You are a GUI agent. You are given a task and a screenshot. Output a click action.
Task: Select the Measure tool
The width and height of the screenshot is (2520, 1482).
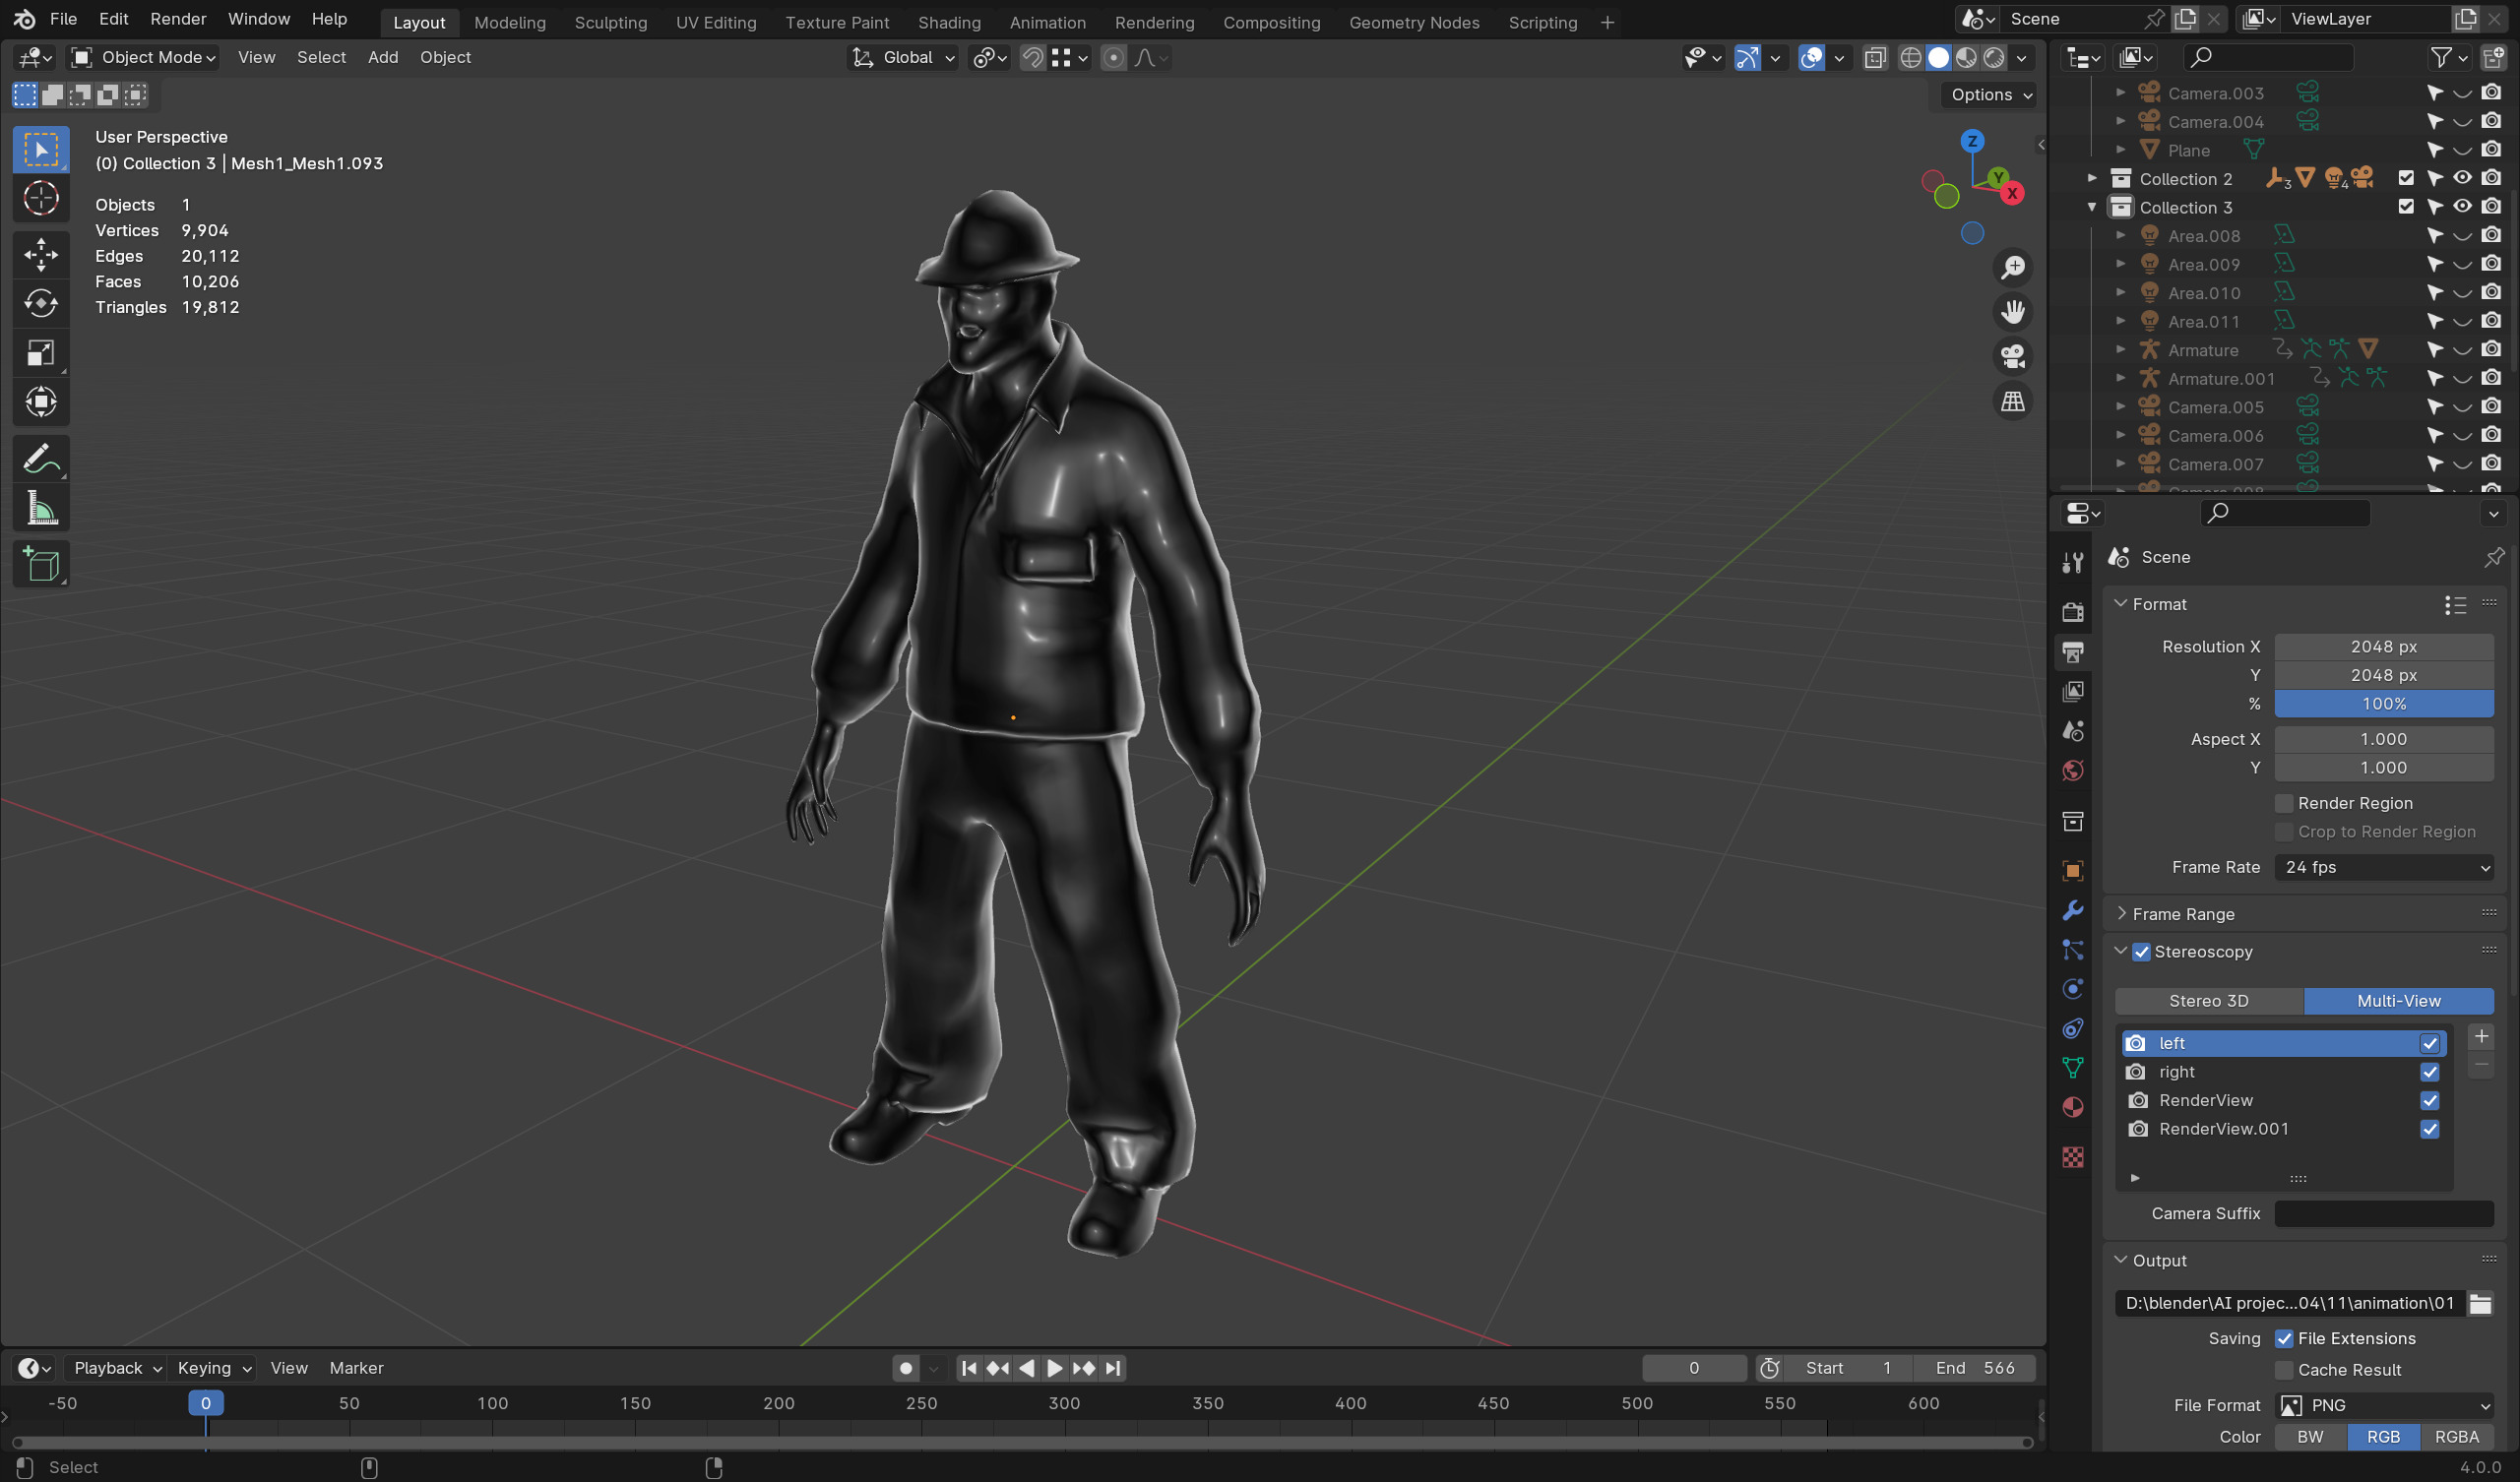(41, 509)
